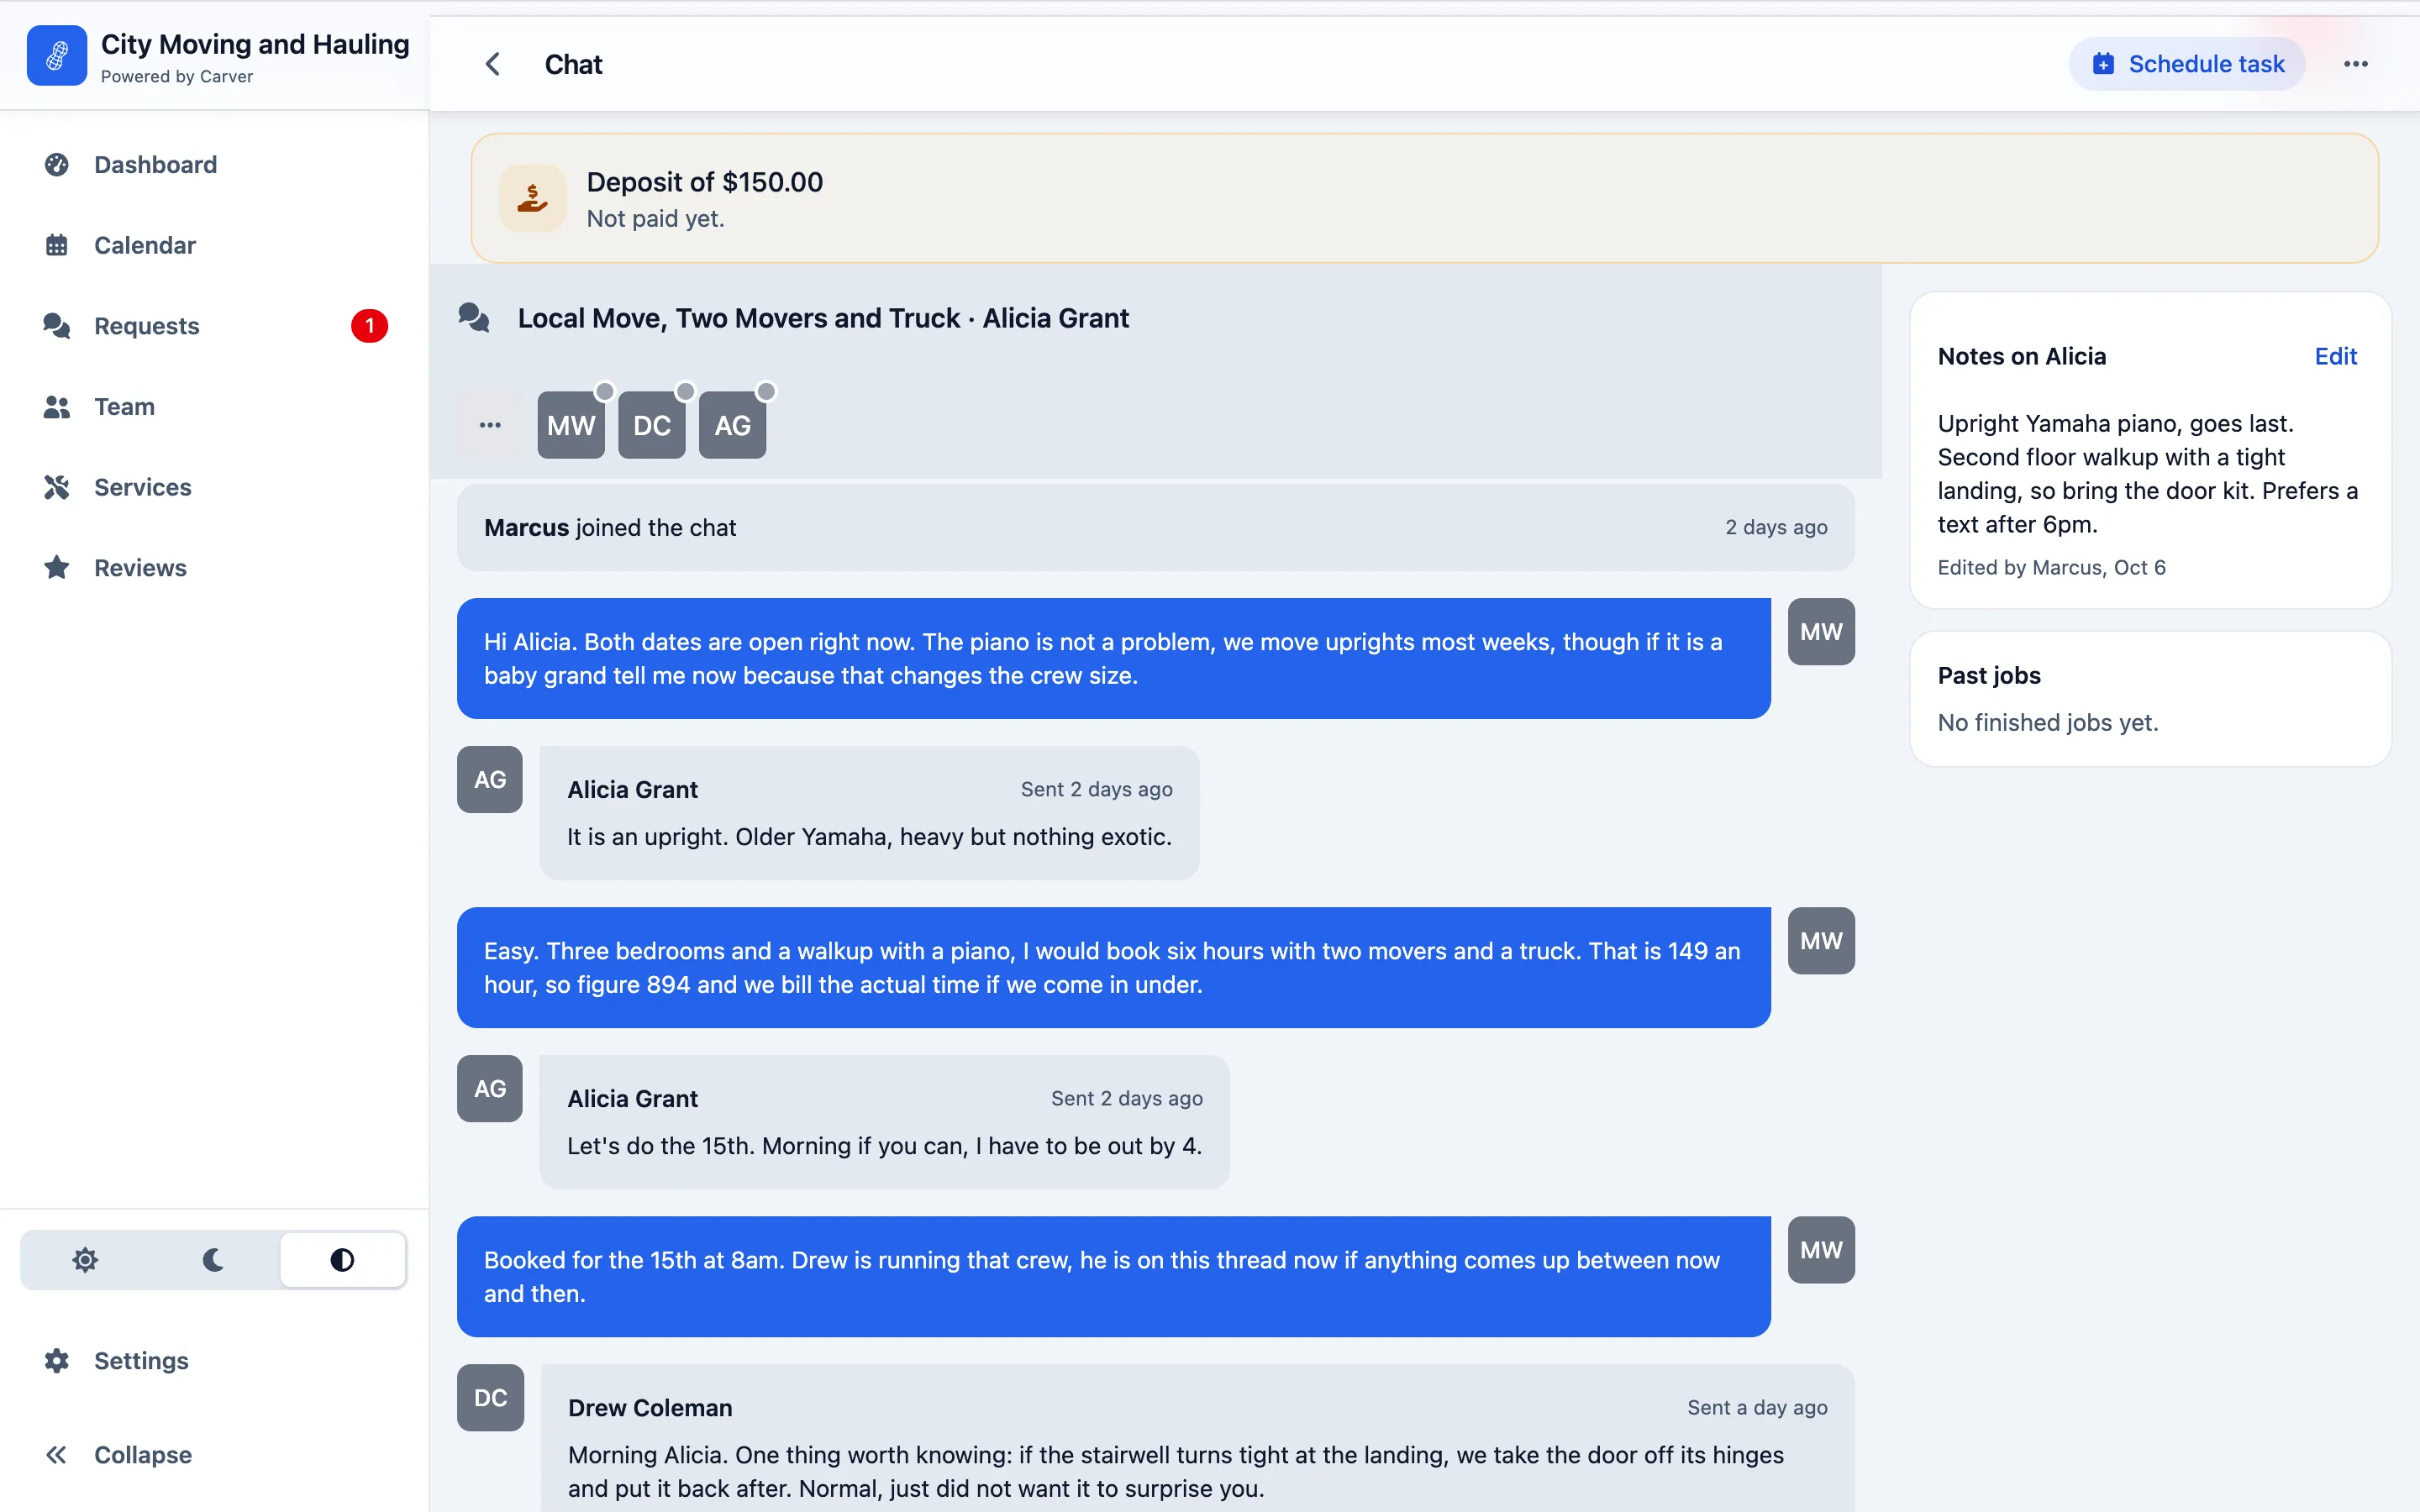Click the 'No finished jobs yet.' text
Viewport: 2420px width, 1512px height.
(x=2047, y=722)
